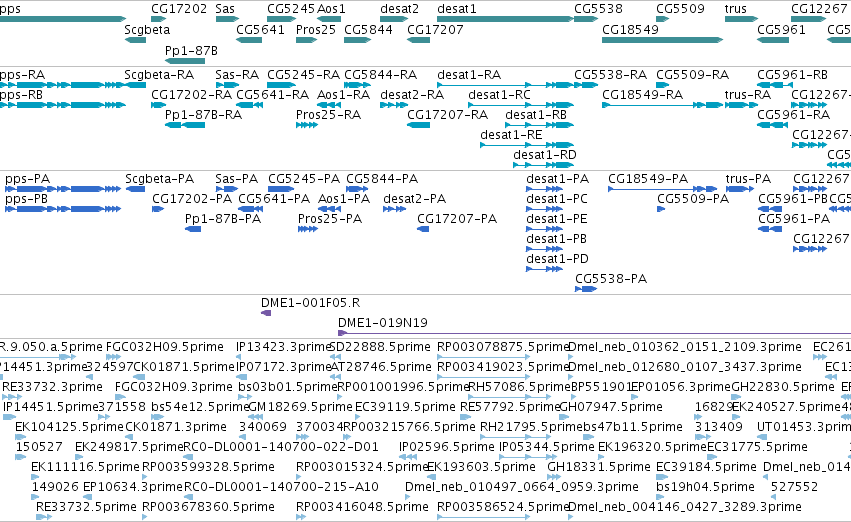Select the CG5509-PA protein feature
The image size is (851, 522).
pyautogui.click(x=661, y=209)
